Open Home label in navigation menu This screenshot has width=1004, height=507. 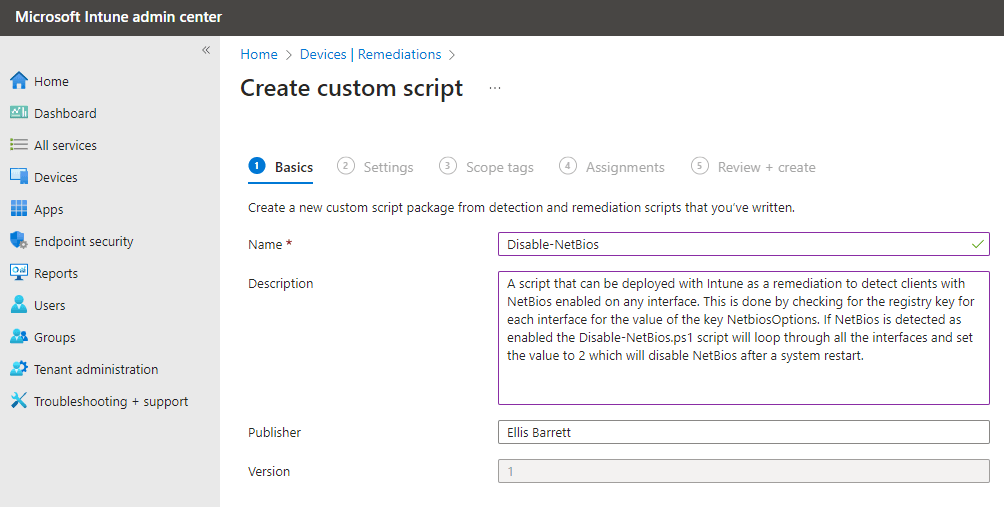tap(51, 81)
